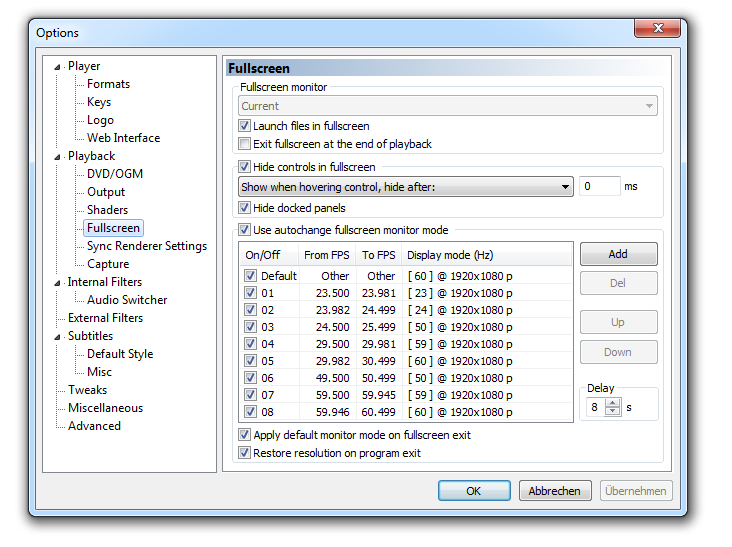Uncheck mode row 07 checkbox
Screen dimensions: 732x547
point(250,395)
